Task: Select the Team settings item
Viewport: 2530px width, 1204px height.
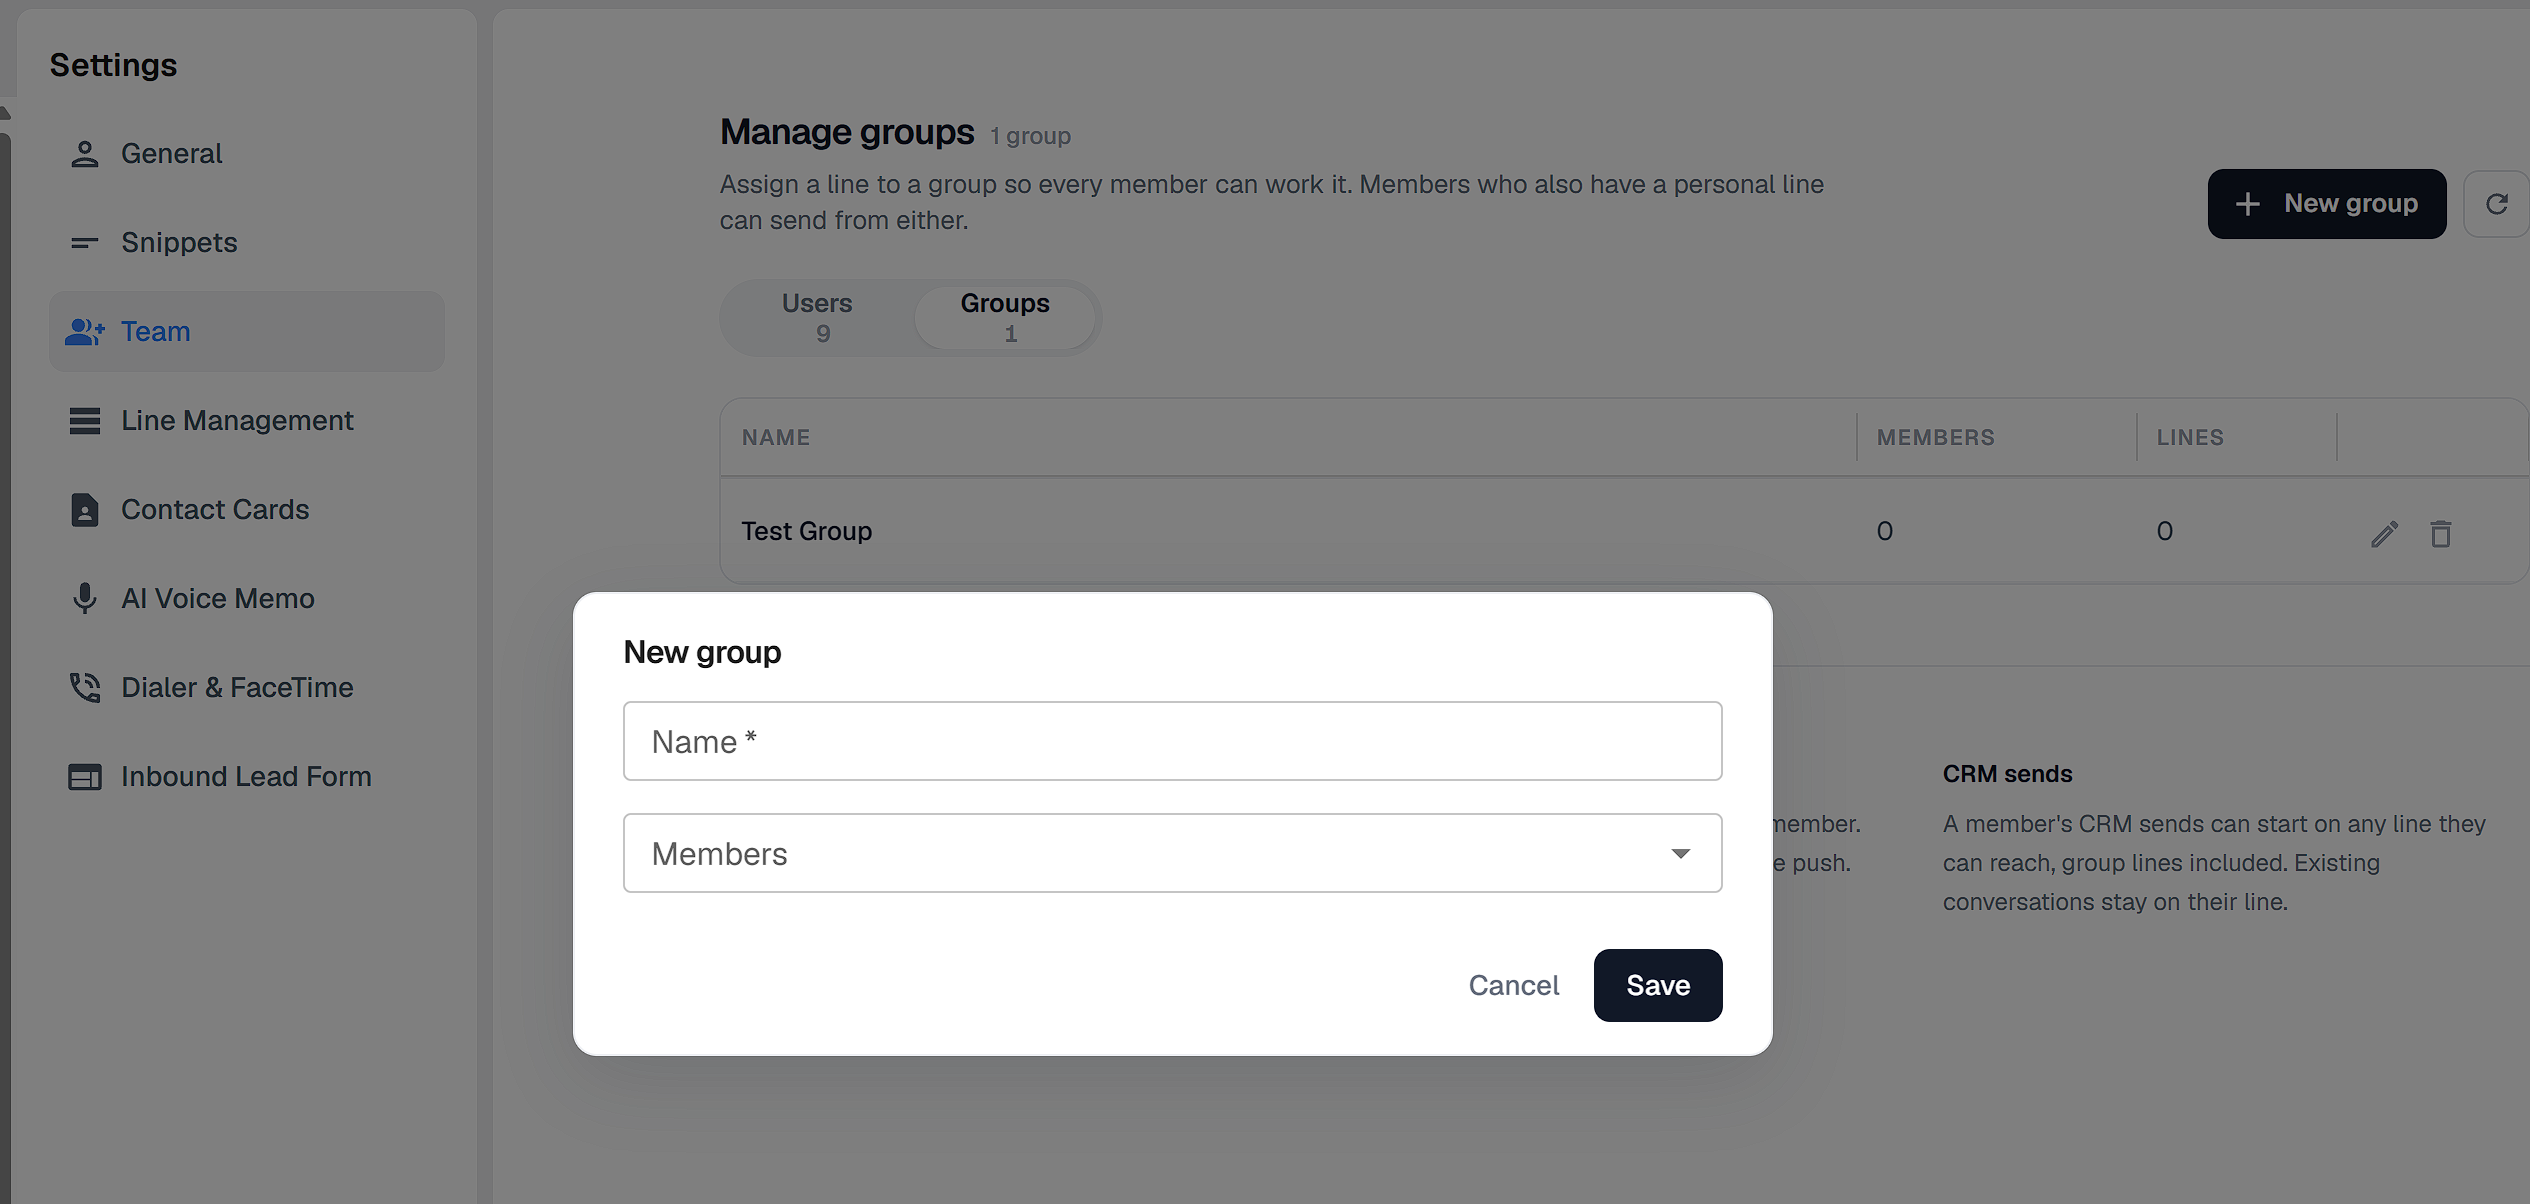Action: [247, 332]
